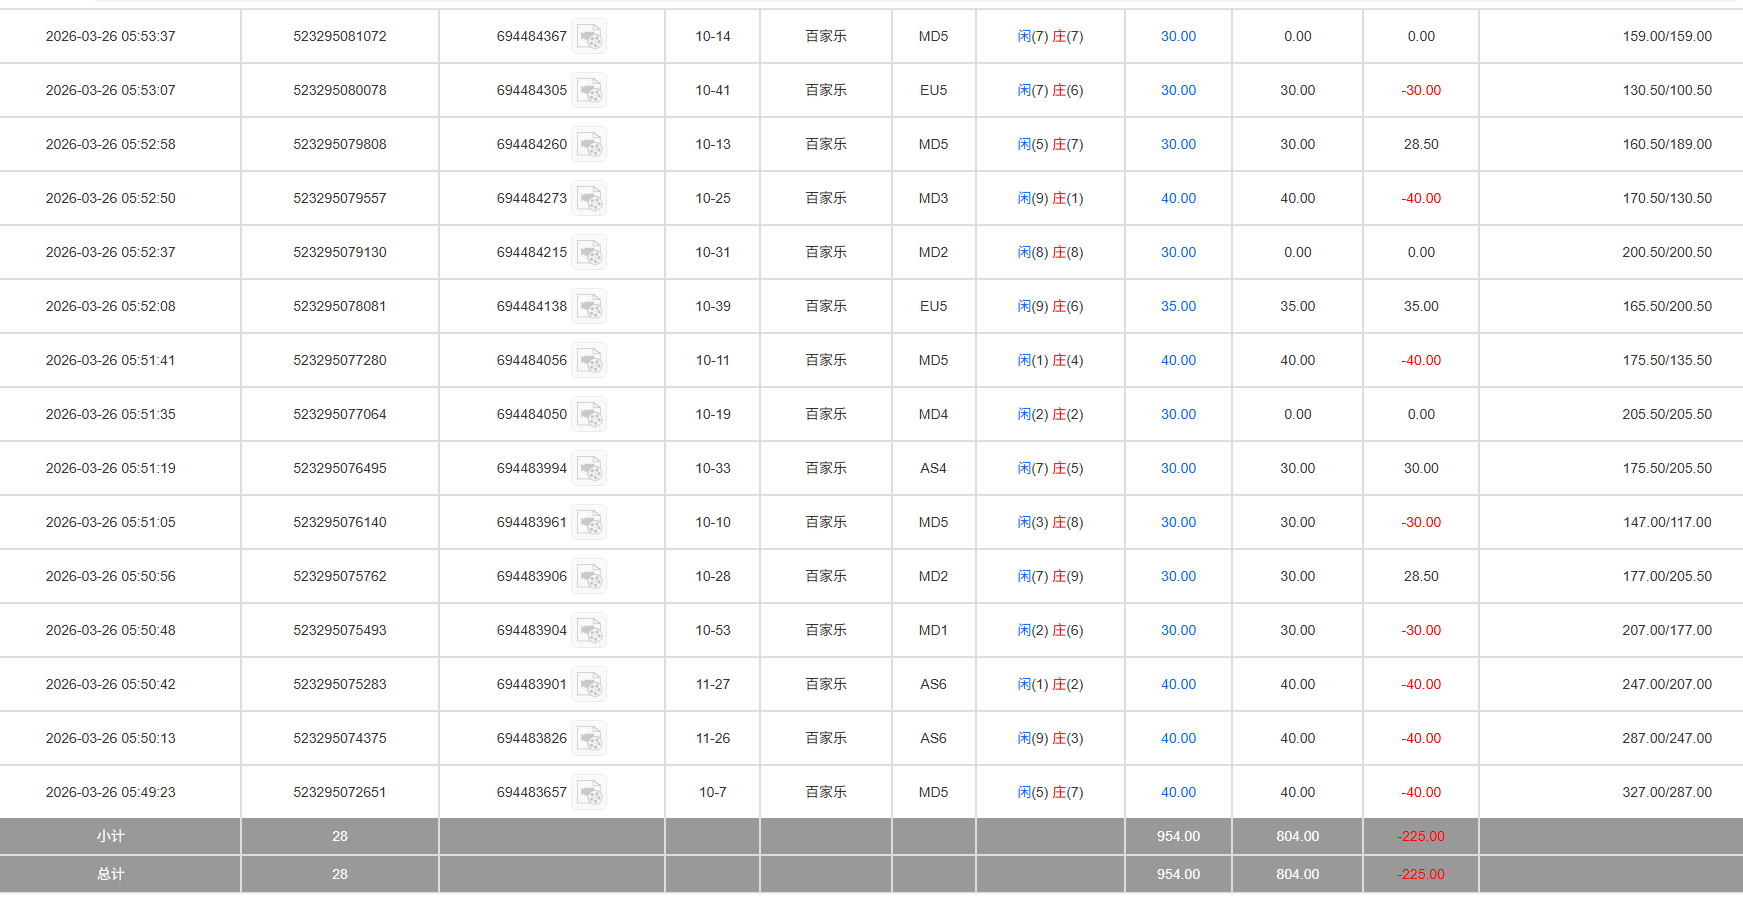This screenshot has height=908, width=1743.
Task: Open video replay icon for round 694484367
Action: [x=589, y=37]
